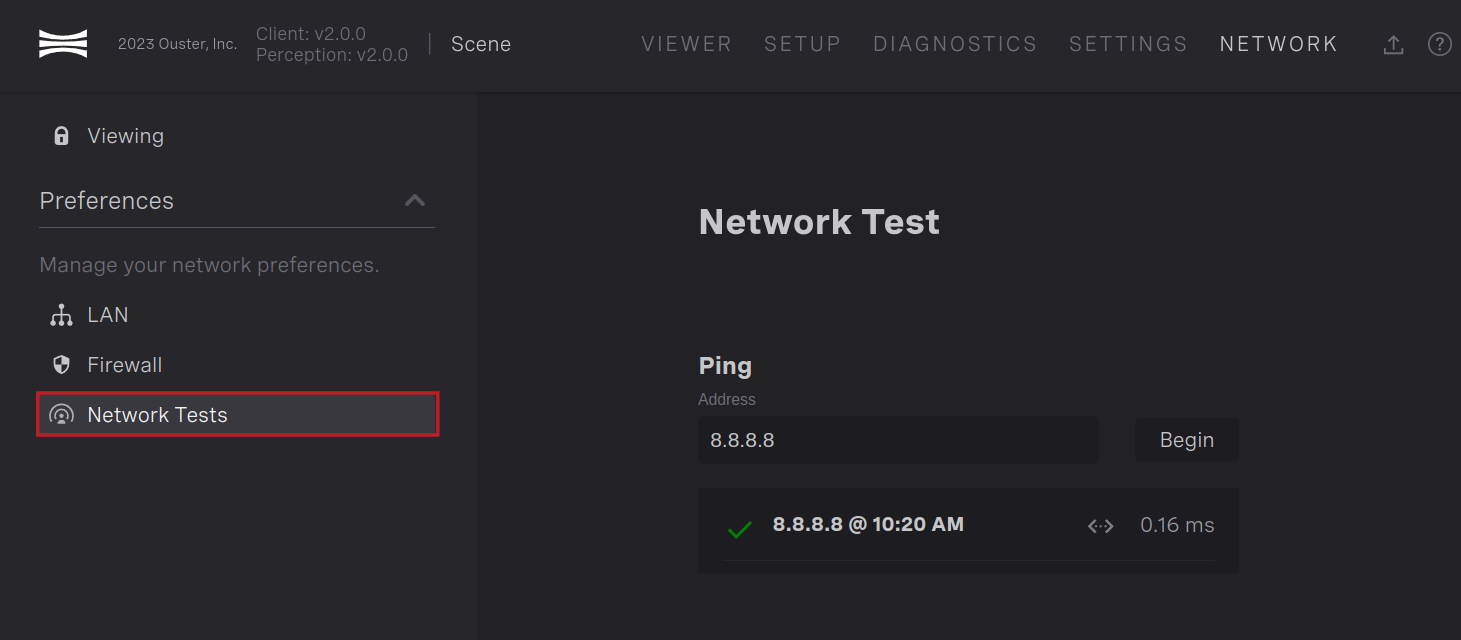
Task: Click the Network Tests broadcast icon
Action: (x=61, y=415)
